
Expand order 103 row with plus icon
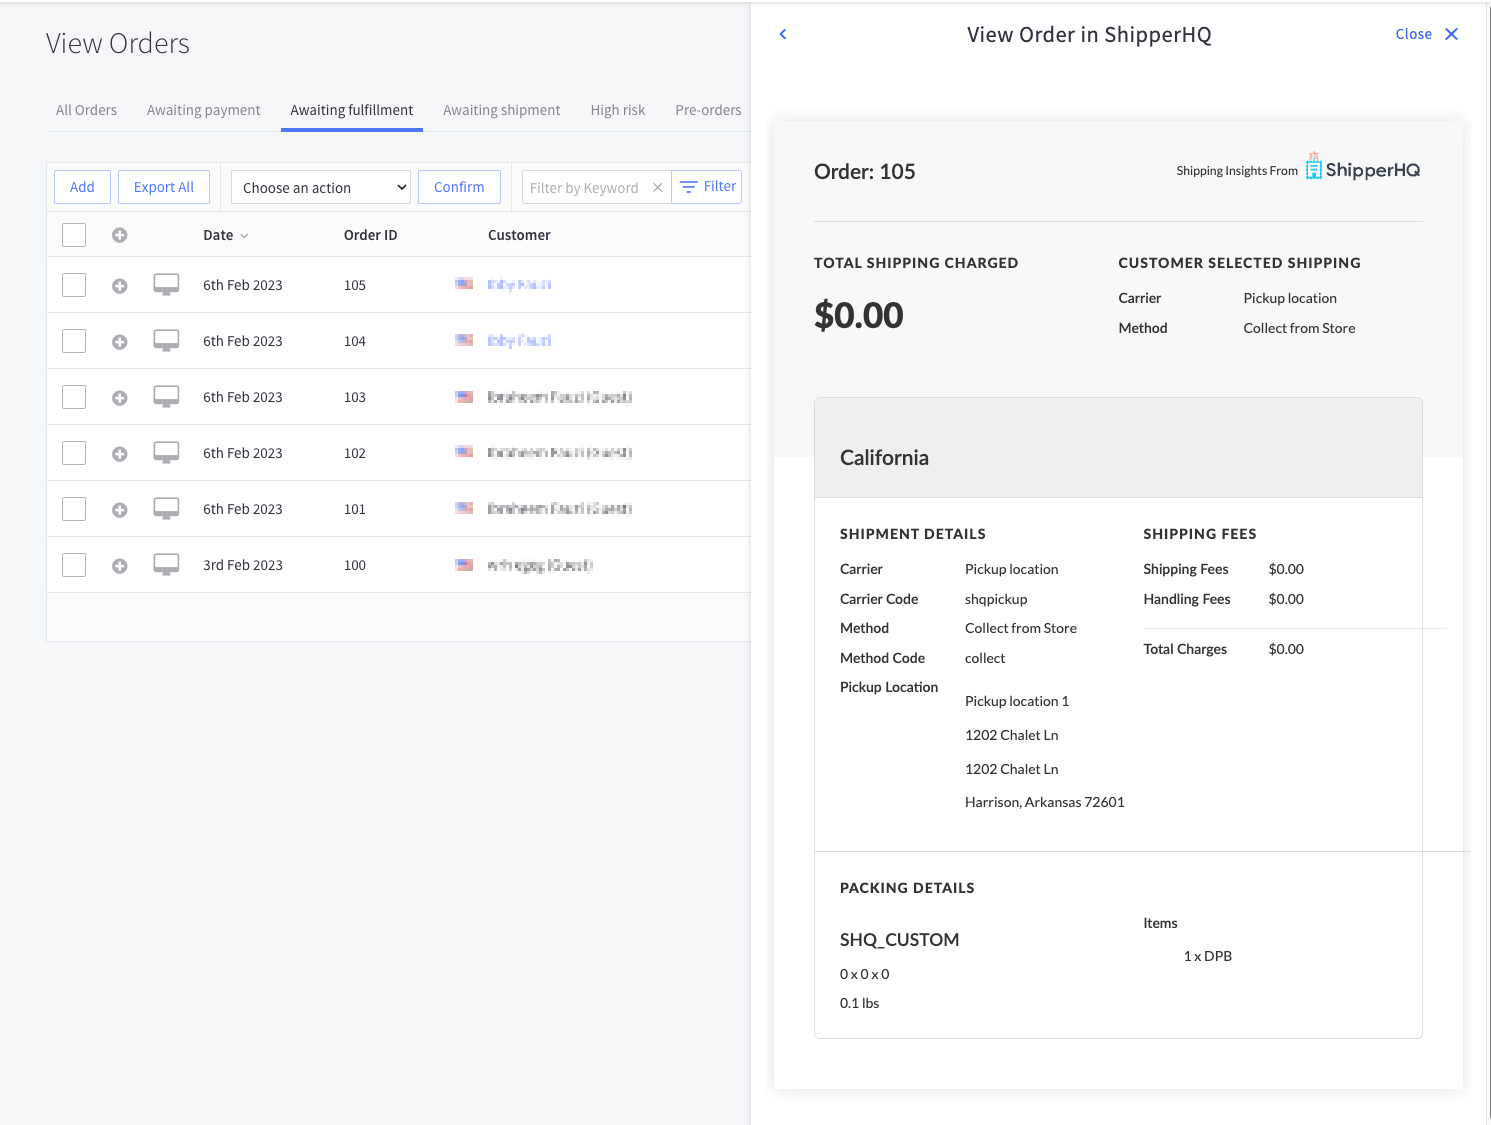tap(120, 398)
